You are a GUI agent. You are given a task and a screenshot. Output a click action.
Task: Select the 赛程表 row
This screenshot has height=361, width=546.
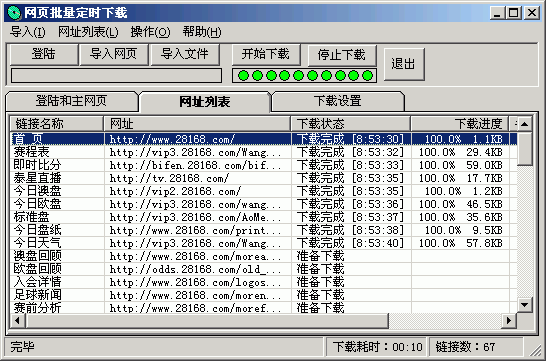[263, 152]
